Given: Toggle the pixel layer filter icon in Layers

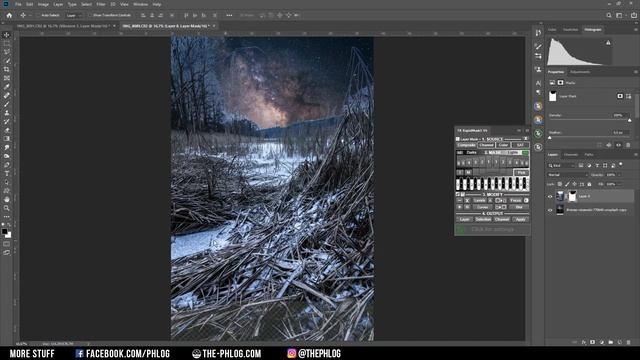Looking at the screenshot, I should coord(581,165).
